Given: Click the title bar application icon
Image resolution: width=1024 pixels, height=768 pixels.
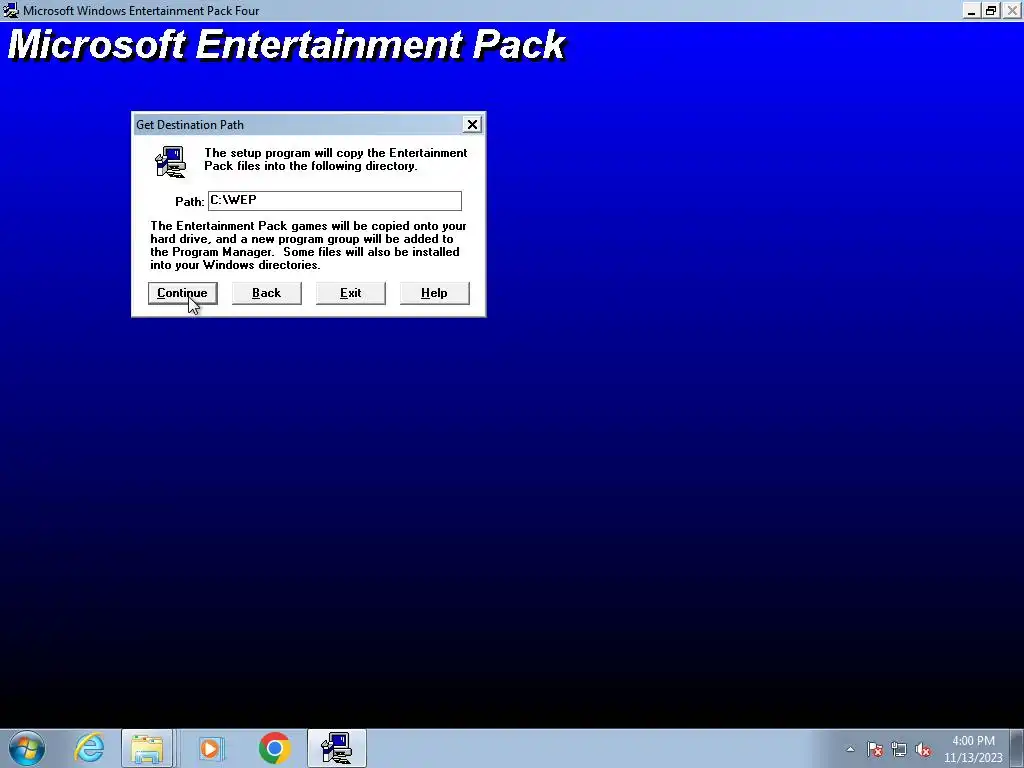Looking at the screenshot, I should 10,10.
